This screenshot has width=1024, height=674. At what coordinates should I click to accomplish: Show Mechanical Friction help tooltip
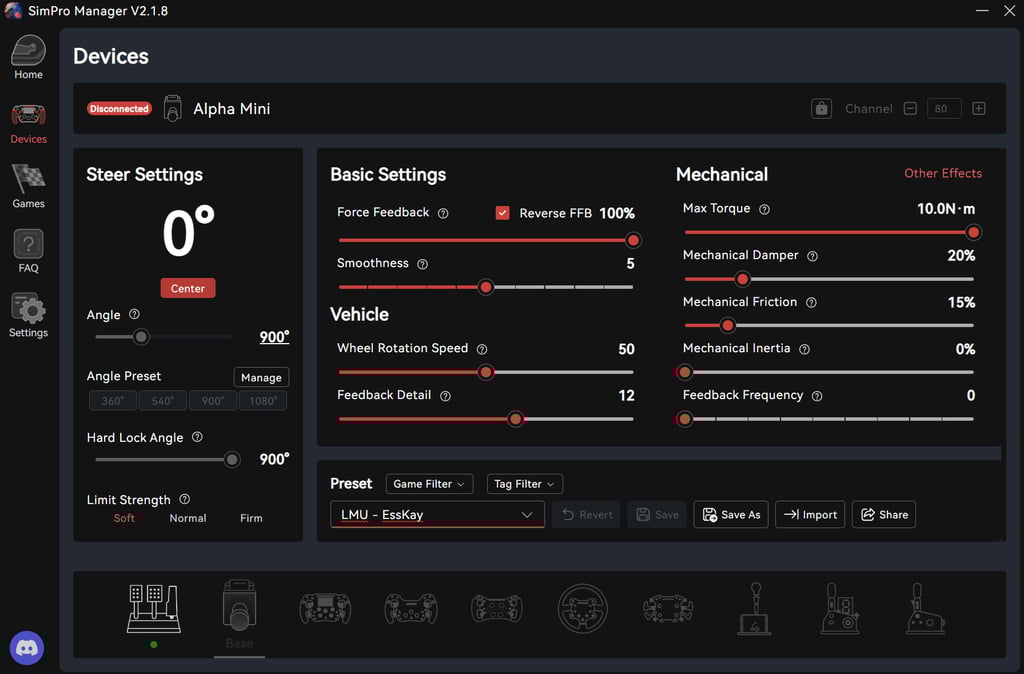[811, 302]
